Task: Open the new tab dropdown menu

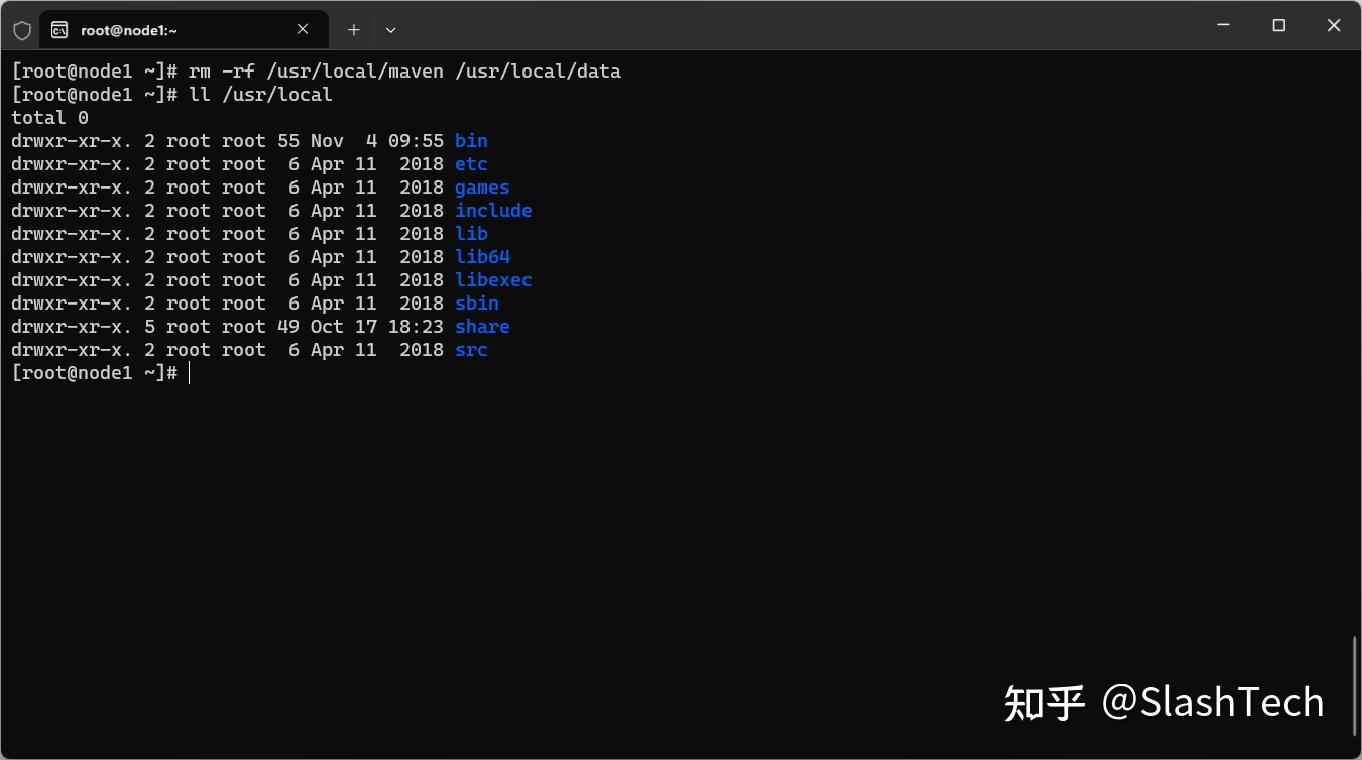Action: click(x=390, y=30)
